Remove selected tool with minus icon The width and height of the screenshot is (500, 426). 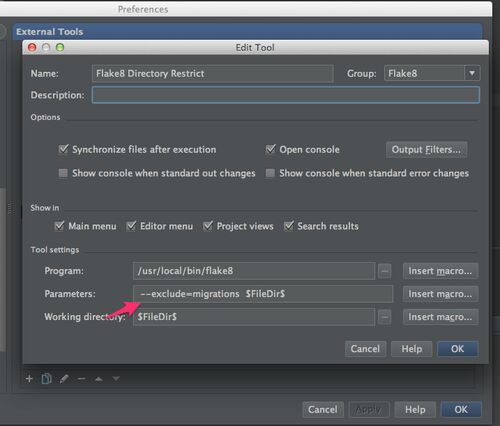(x=81, y=379)
